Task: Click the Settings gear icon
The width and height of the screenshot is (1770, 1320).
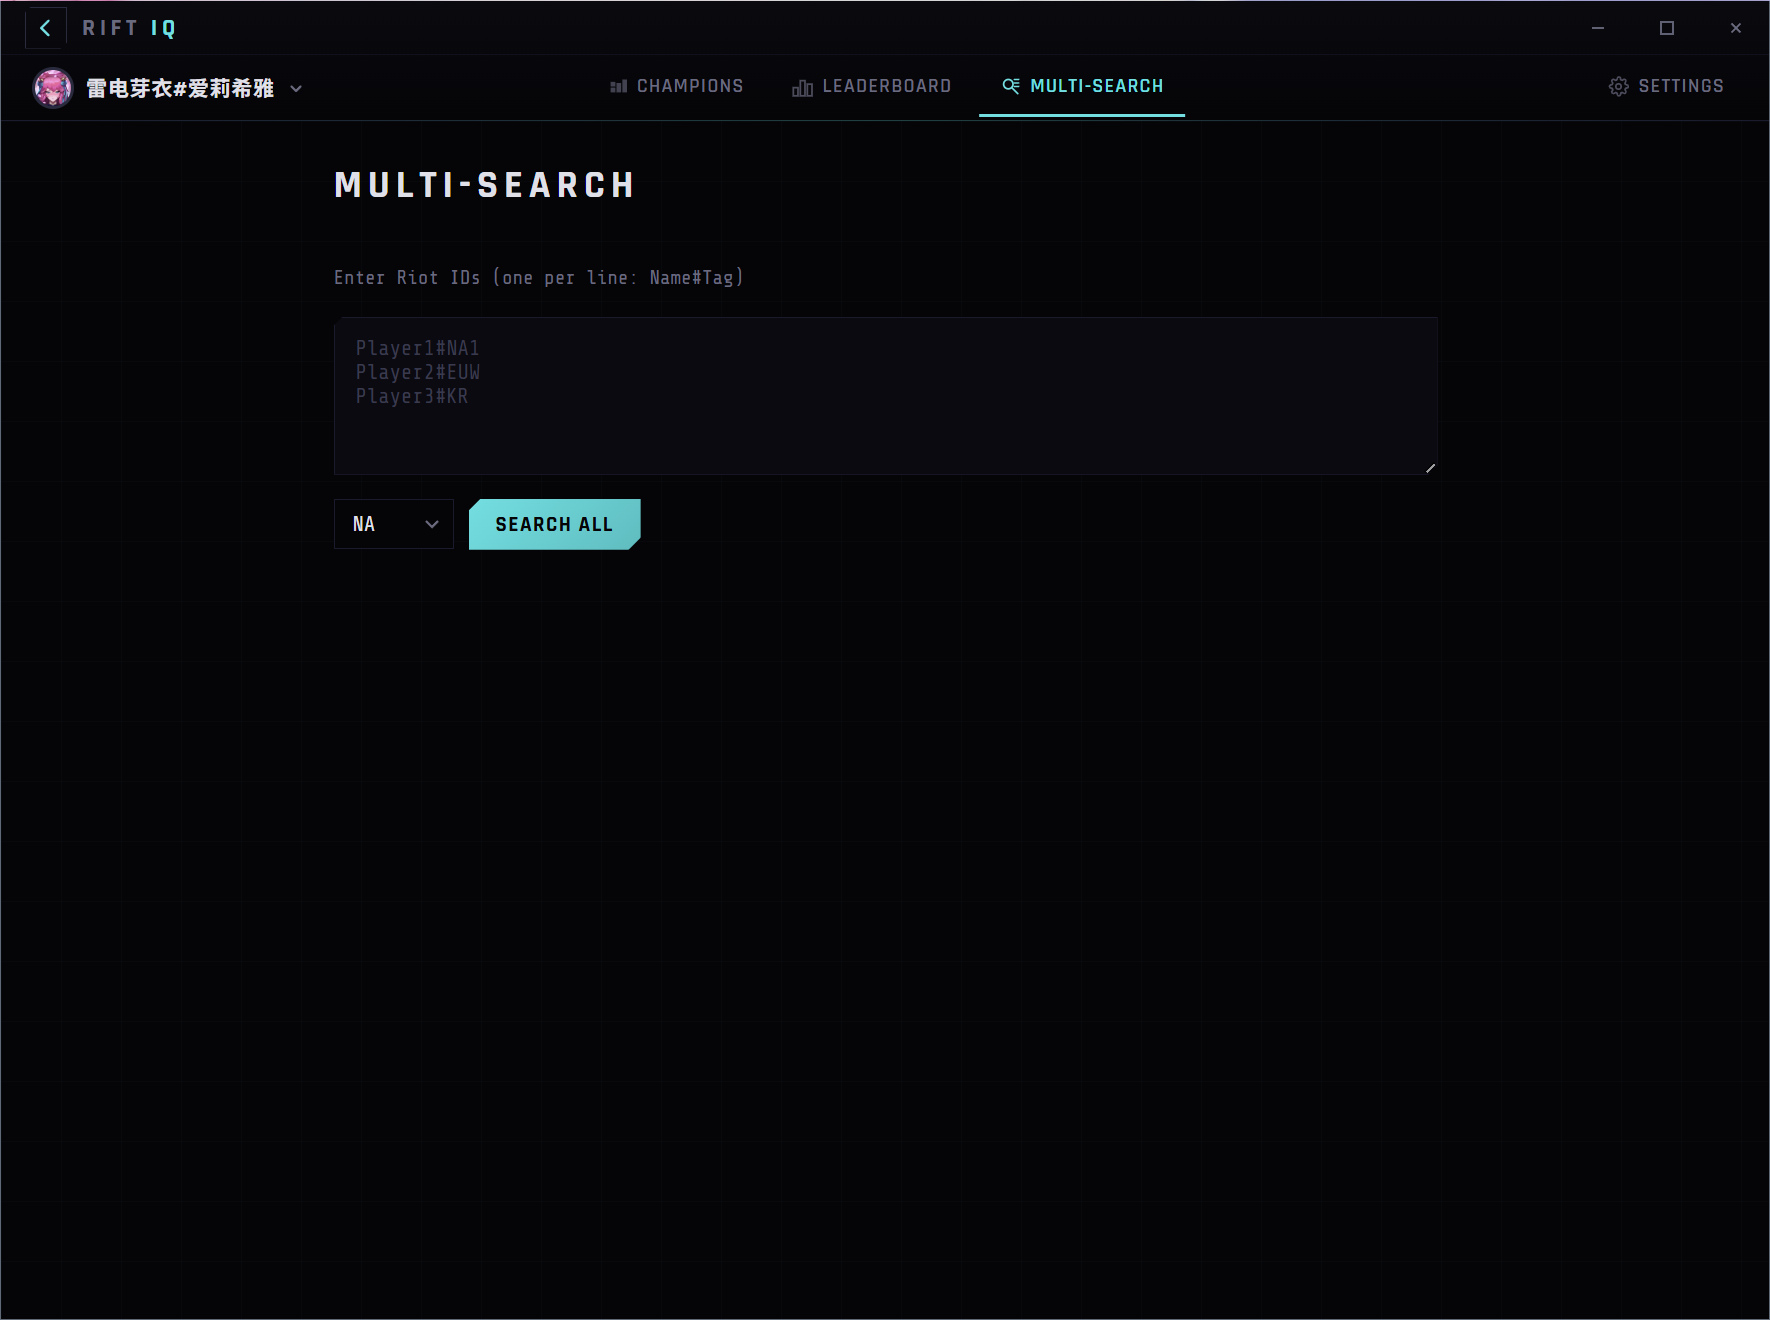Action: (x=1618, y=87)
